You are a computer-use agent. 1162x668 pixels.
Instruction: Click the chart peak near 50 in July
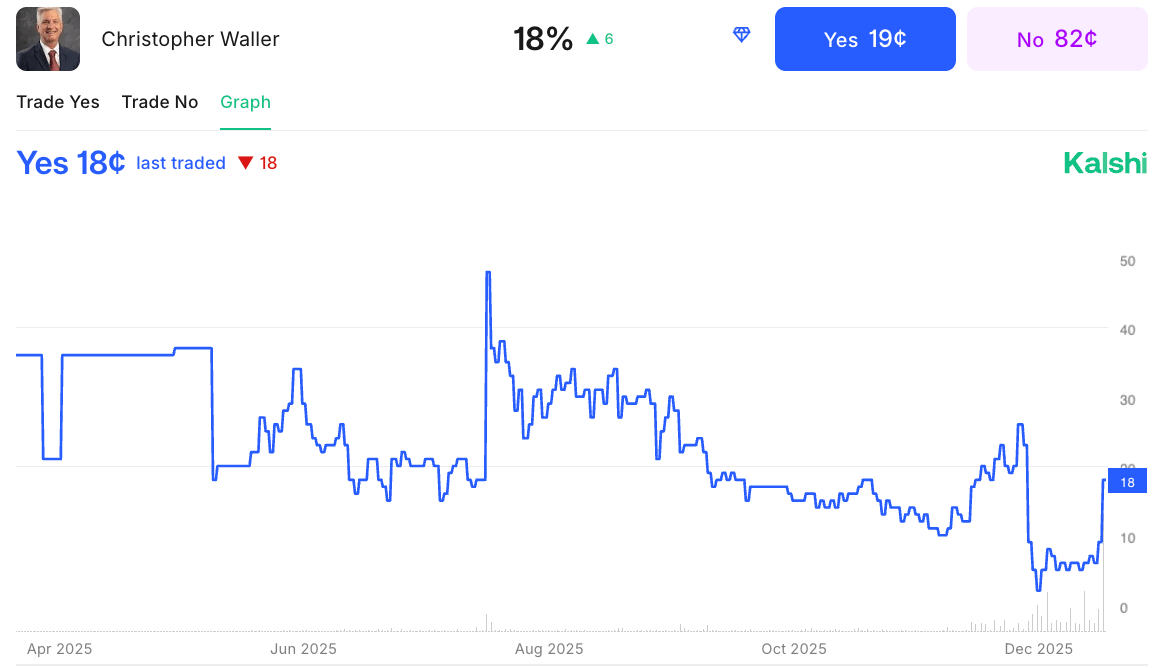(x=488, y=273)
